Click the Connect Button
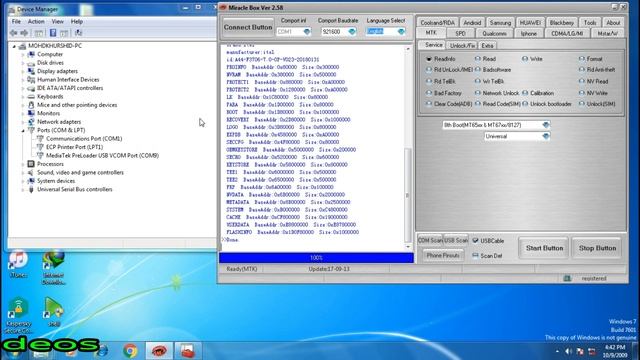 (x=248, y=27)
